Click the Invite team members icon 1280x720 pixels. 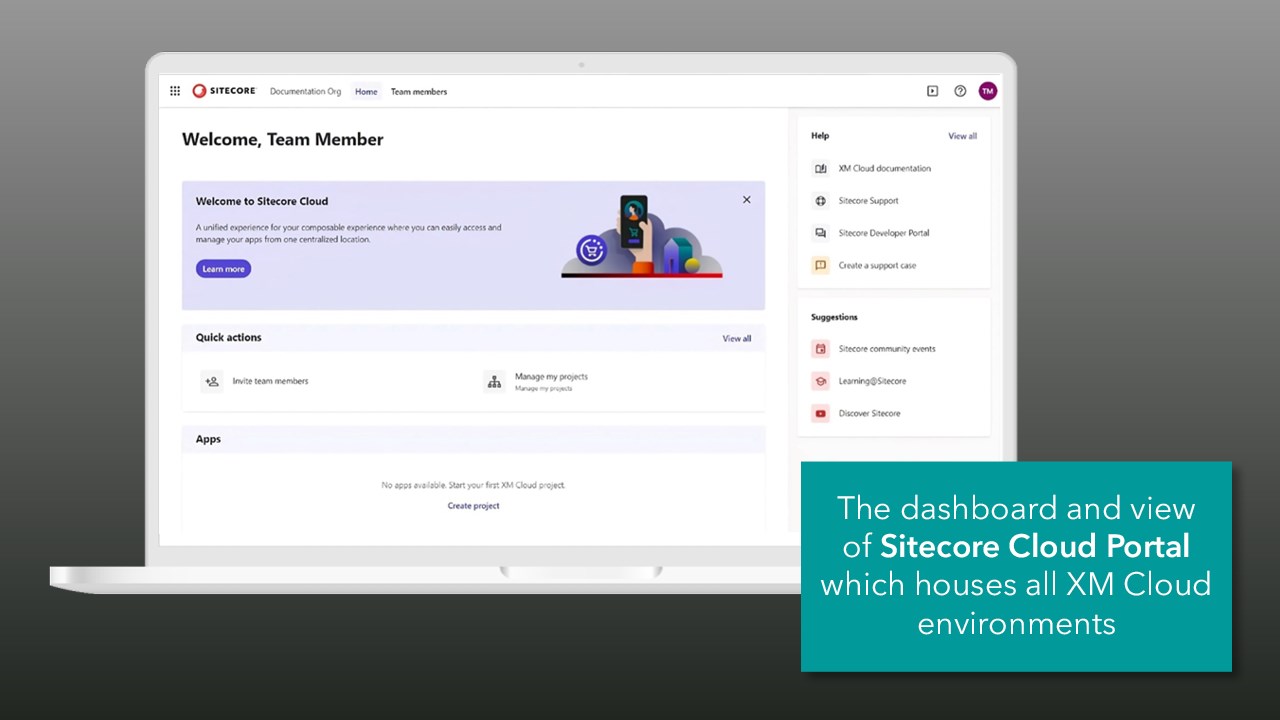click(212, 381)
